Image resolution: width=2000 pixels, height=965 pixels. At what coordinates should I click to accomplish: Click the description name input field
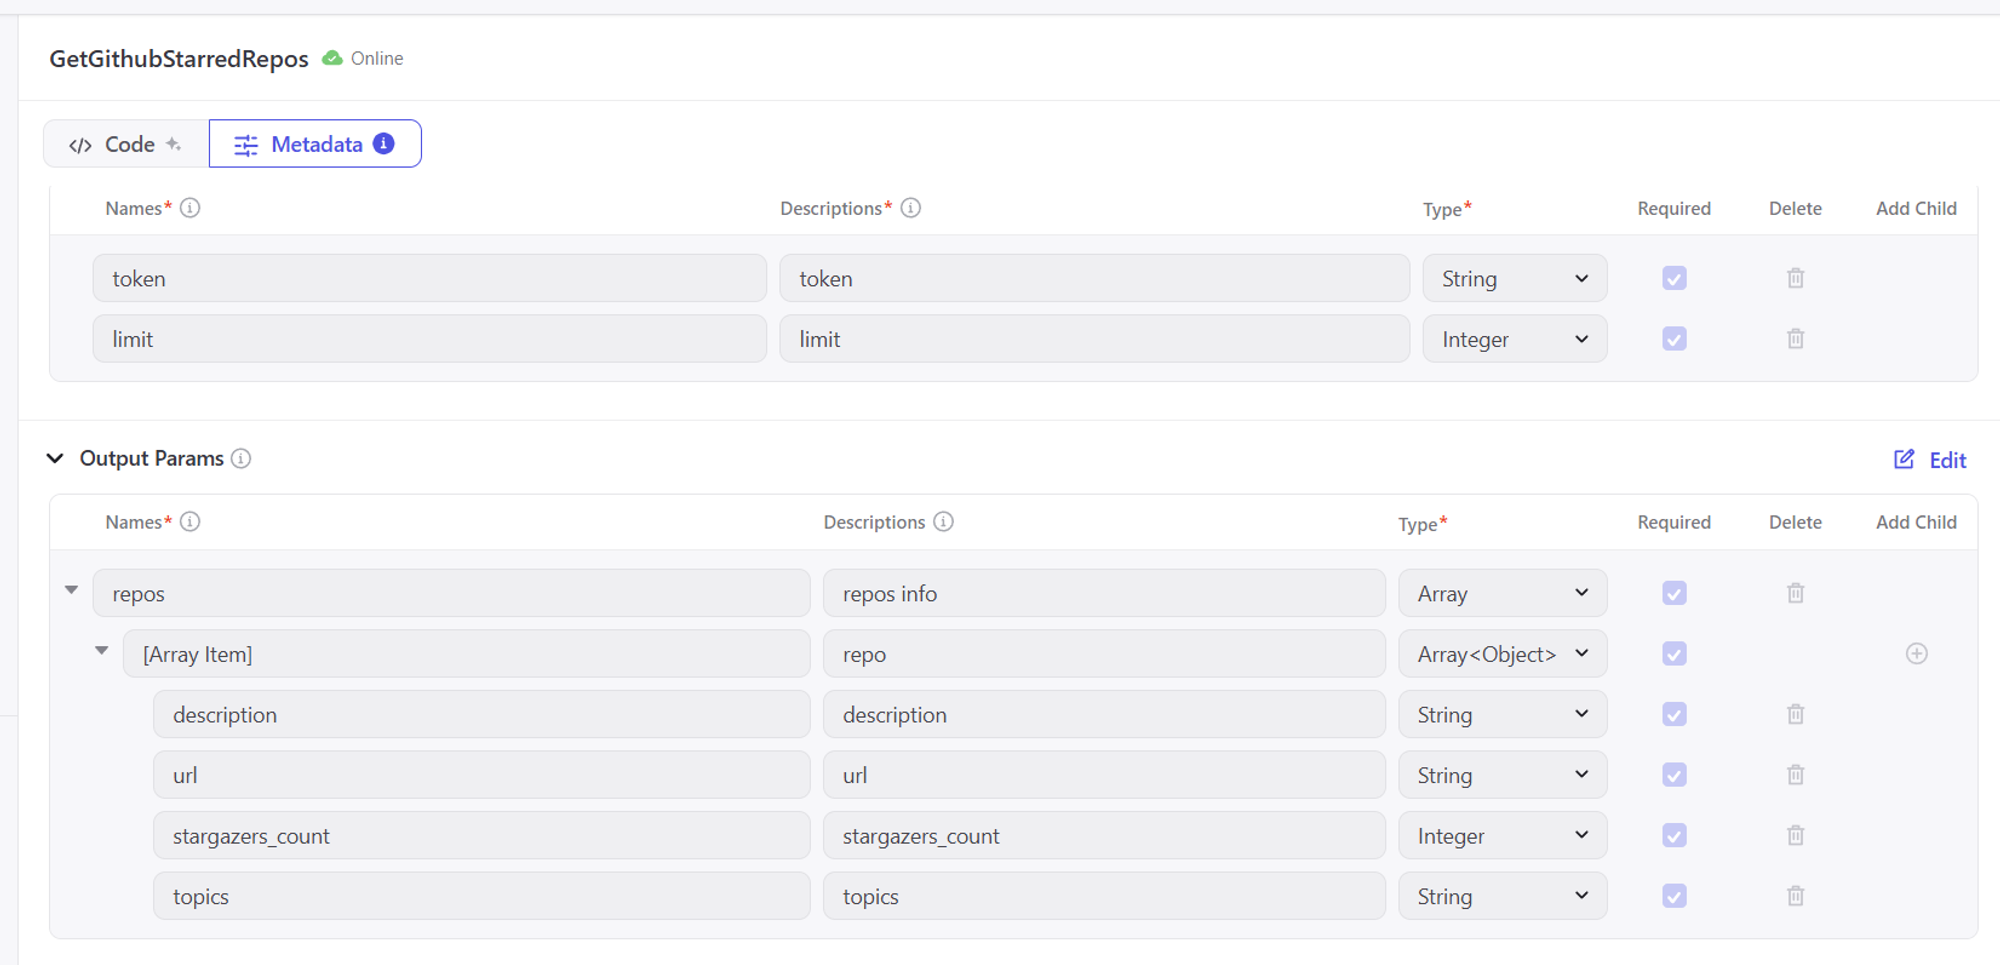[481, 714]
